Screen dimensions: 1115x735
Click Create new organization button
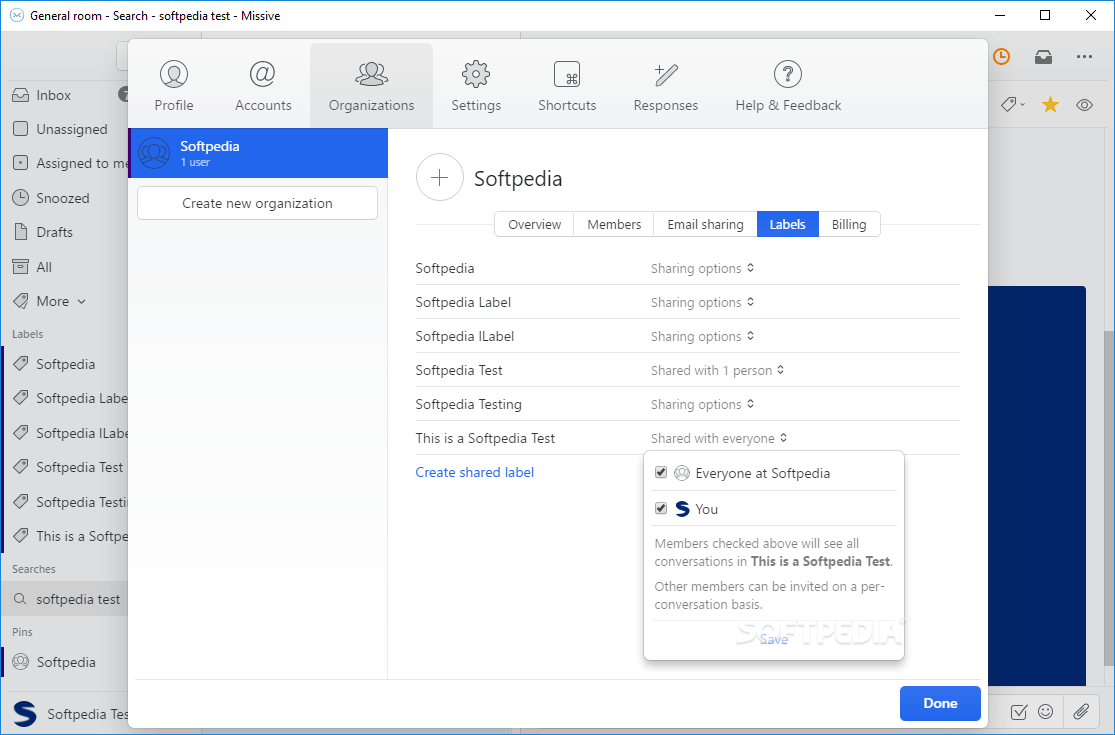coord(257,203)
